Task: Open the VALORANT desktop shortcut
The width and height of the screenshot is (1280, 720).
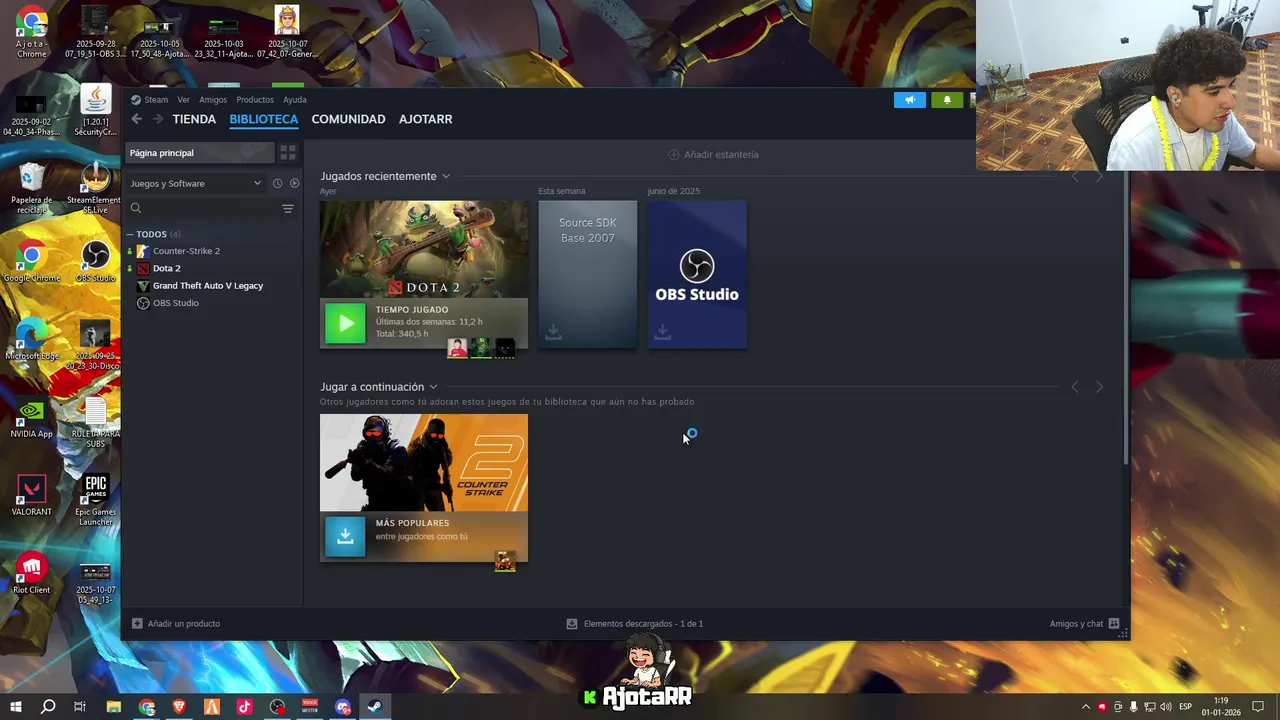Action: (x=31, y=496)
